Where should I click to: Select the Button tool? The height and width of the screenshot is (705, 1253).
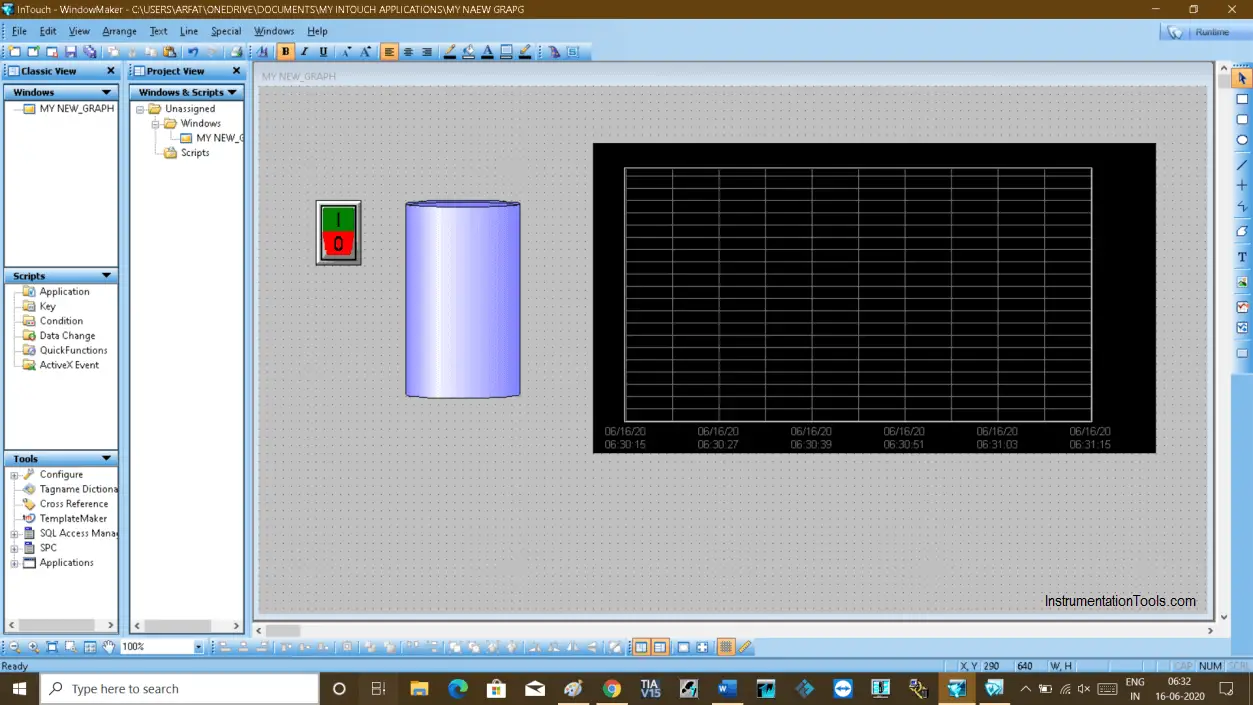tap(1242, 353)
